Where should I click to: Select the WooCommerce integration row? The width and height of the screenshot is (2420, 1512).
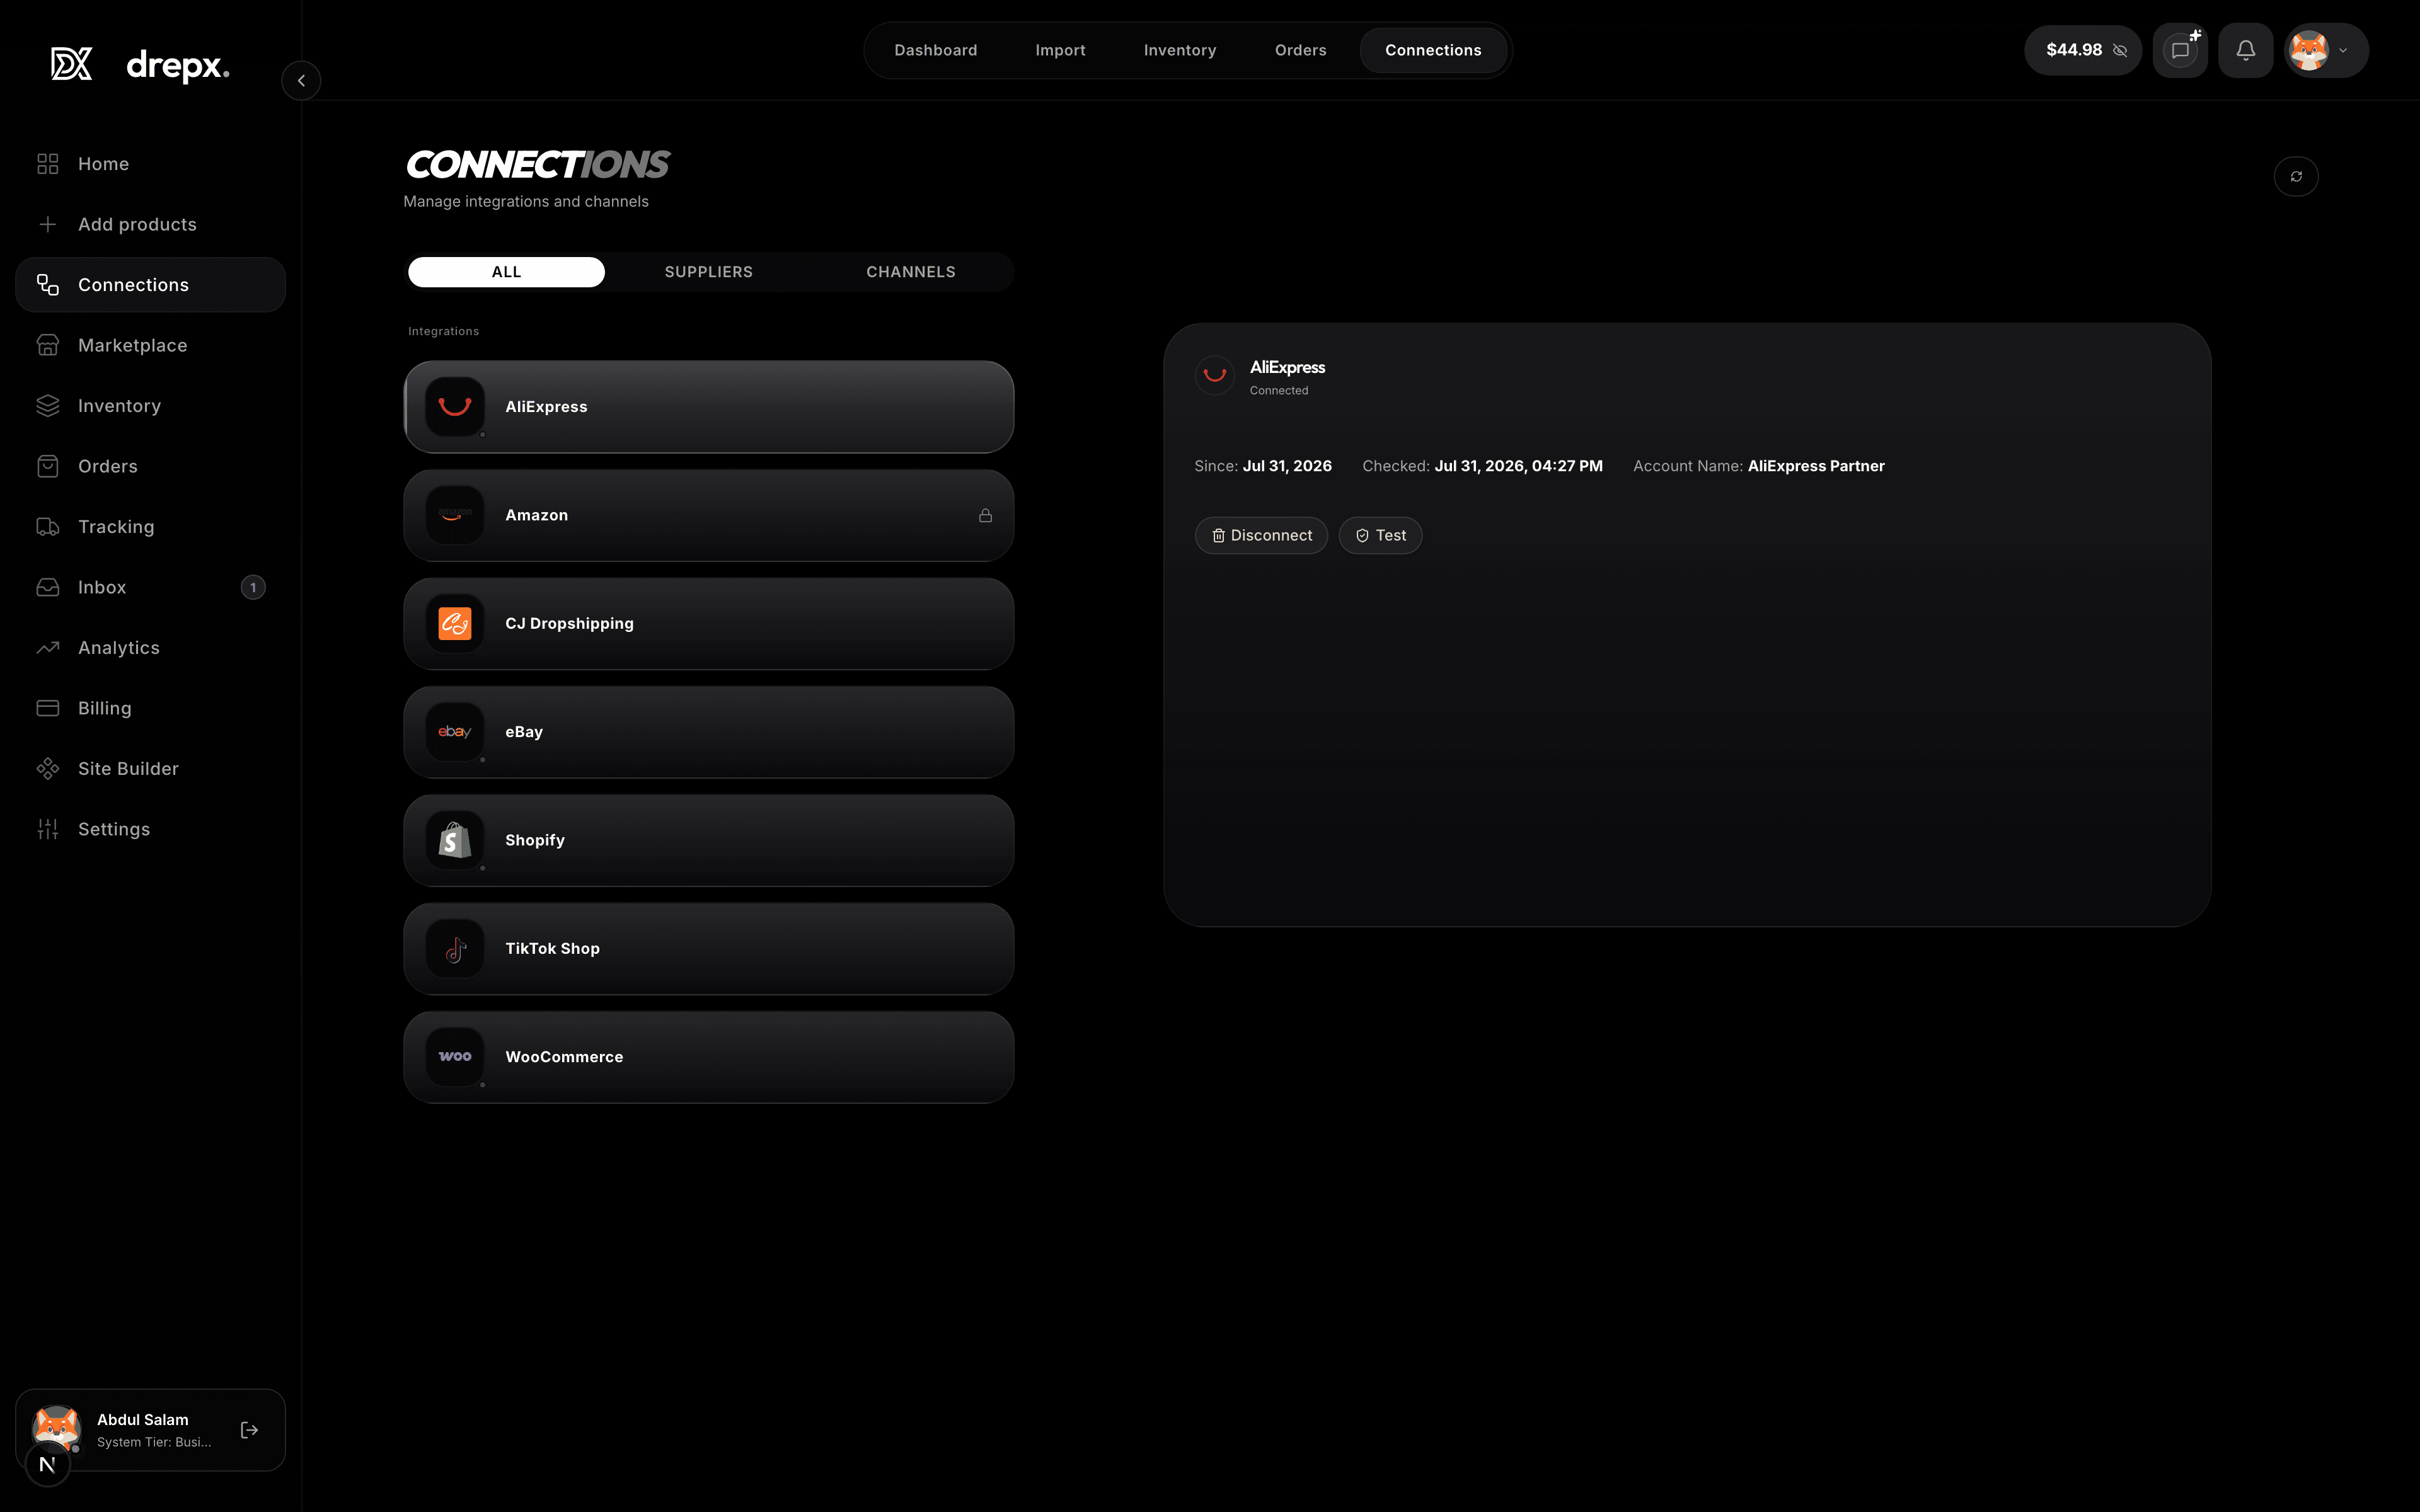(x=708, y=1057)
